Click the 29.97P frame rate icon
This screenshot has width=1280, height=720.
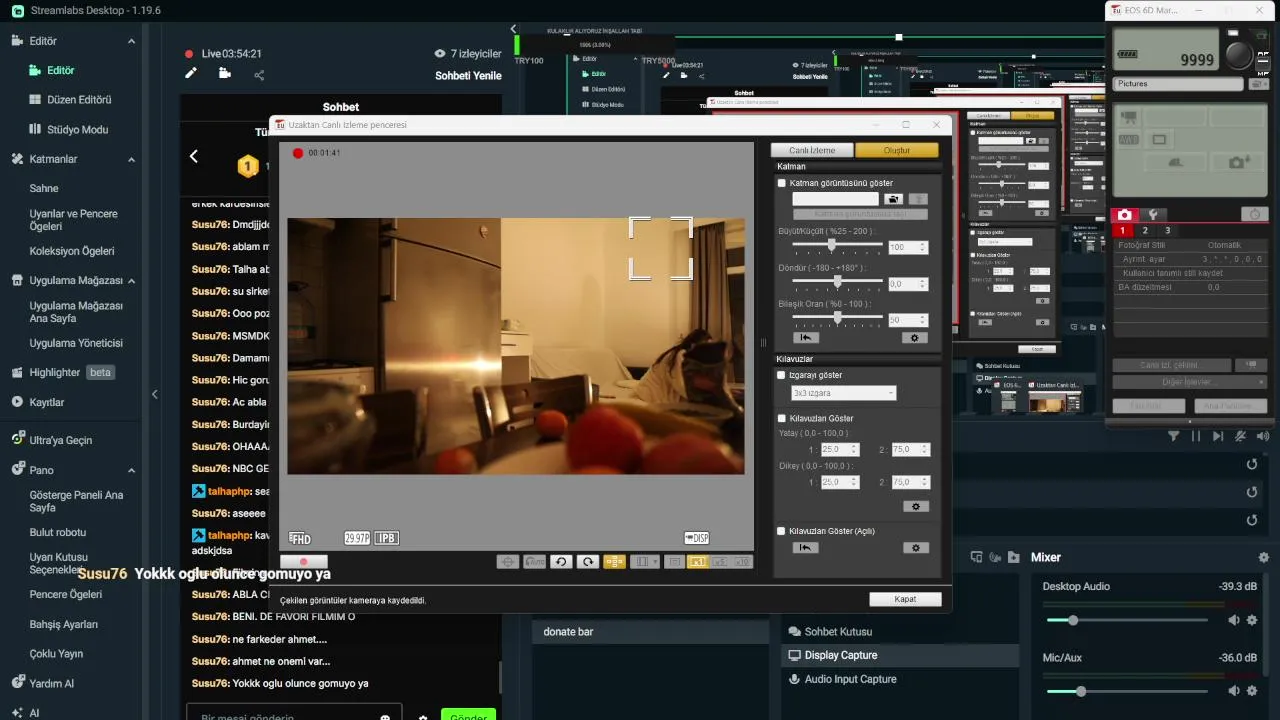(x=357, y=538)
